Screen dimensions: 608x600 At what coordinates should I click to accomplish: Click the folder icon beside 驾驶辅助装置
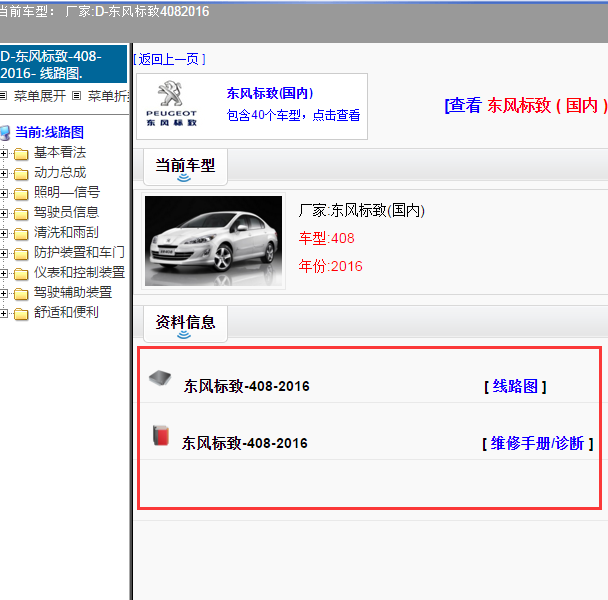point(21,294)
